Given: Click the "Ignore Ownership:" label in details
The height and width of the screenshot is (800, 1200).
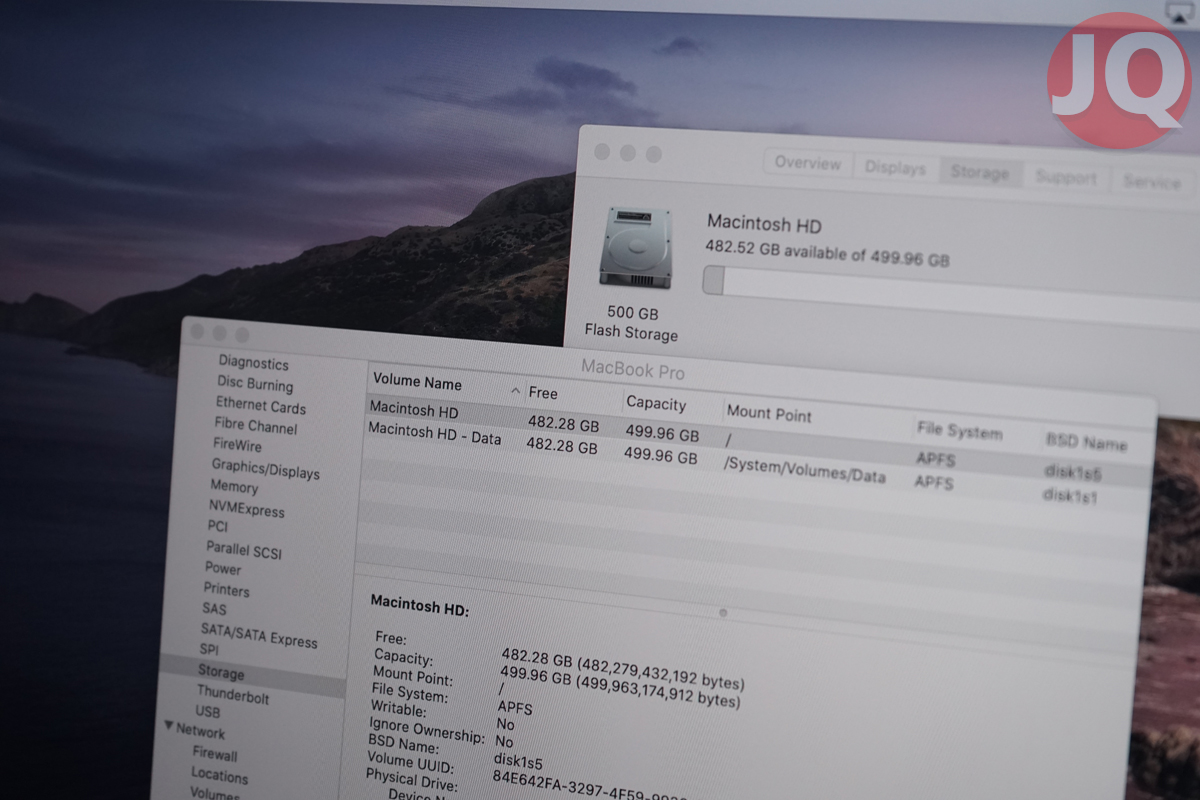Looking at the screenshot, I should 427,730.
